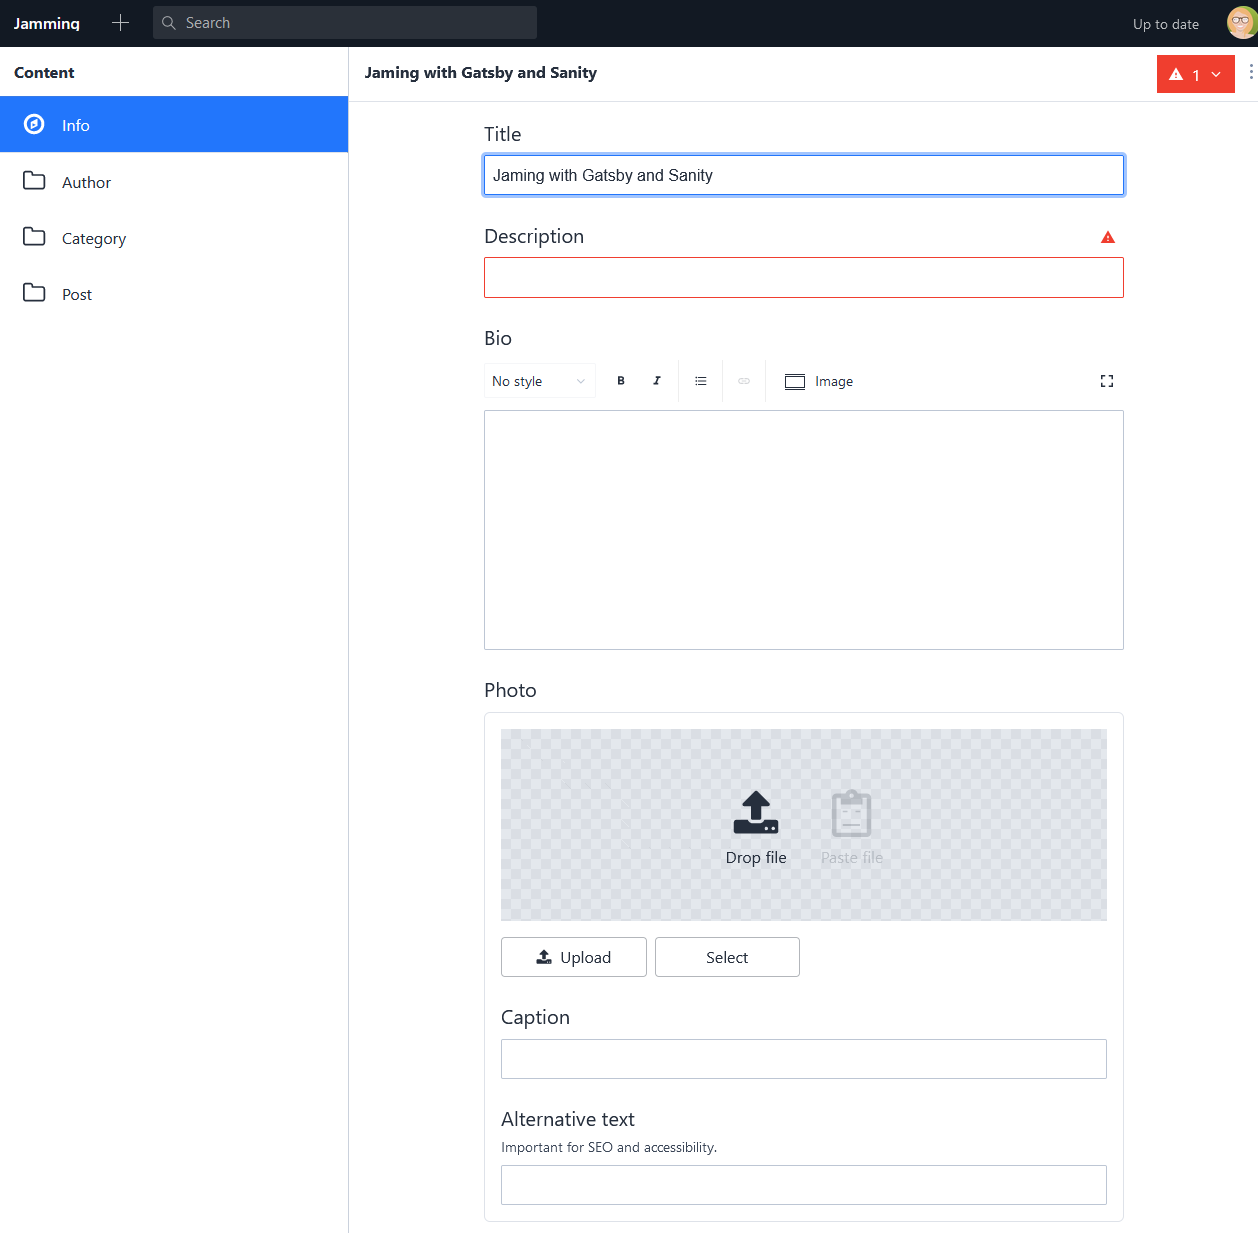This screenshot has height=1233, width=1258.
Task: Click the Upload button
Action: click(574, 957)
